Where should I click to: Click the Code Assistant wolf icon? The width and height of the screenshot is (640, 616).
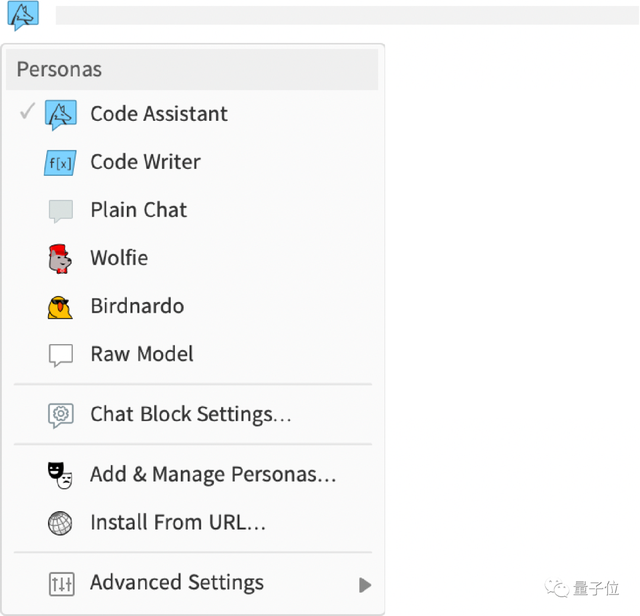coord(61,115)
